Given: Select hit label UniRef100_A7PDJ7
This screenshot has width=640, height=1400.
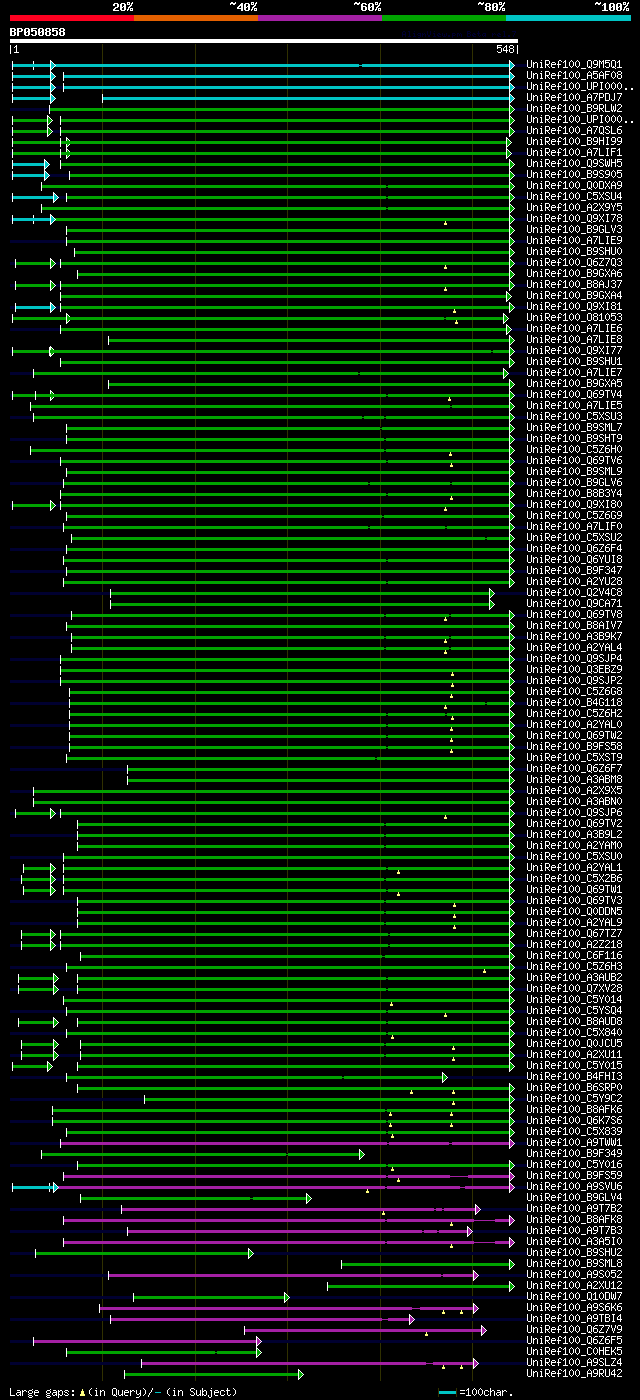Looking at the screenshot, I should (x=576, y=97).
